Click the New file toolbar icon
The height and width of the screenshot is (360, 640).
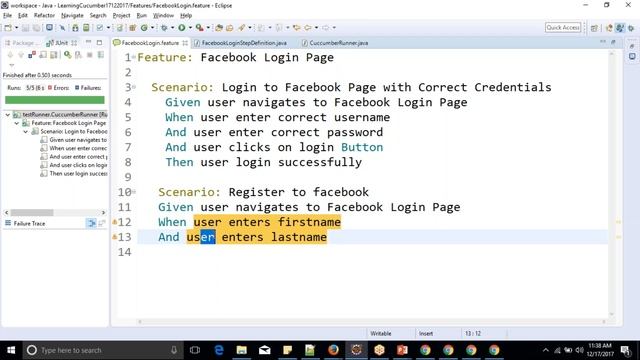coord(8,27)
